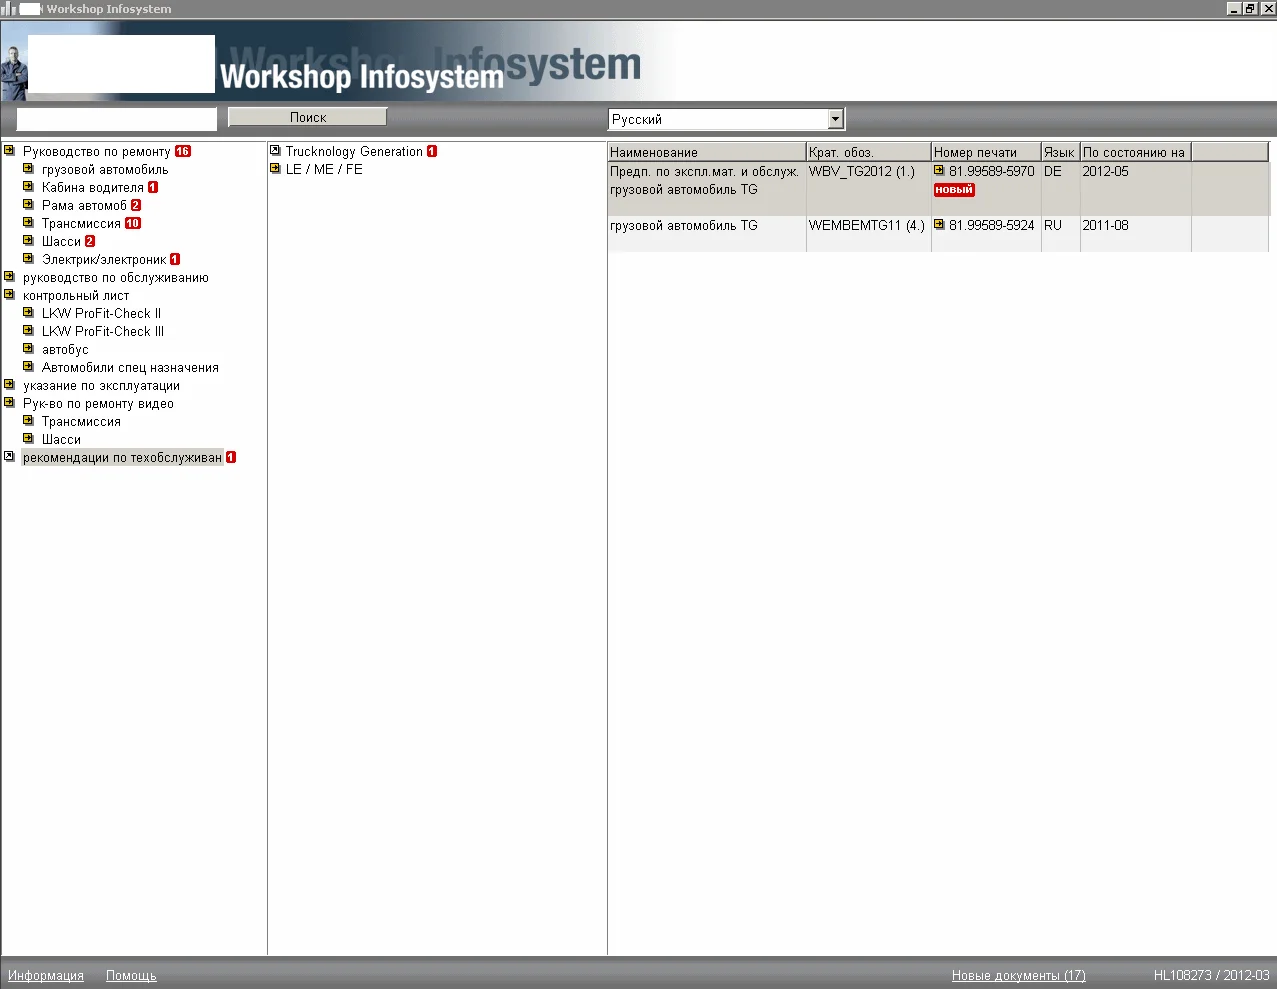Sort by По состоянию на column header
Viewport: 1277px width, 989px height.
(x=1136, y=152)
